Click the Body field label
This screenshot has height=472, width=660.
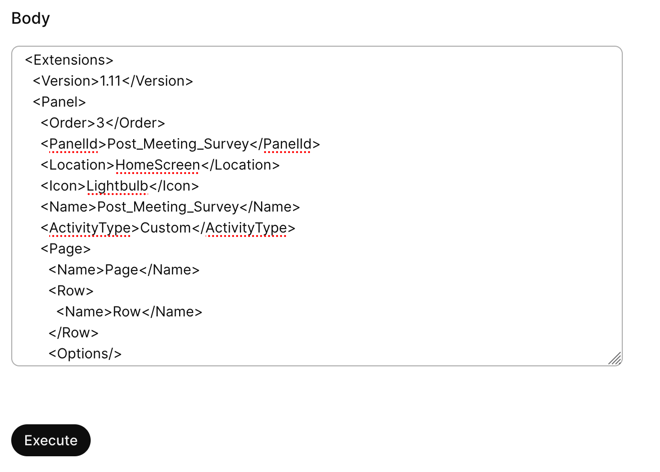[30, 18]
